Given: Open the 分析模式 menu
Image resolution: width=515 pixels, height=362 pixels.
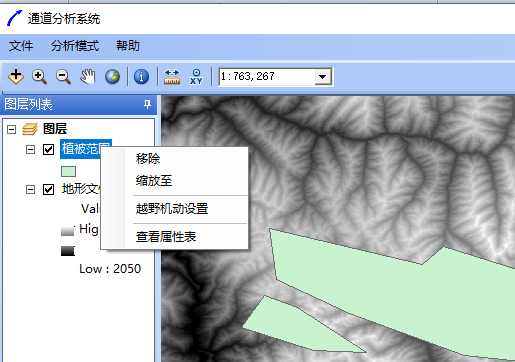Looking at the screenshot, I should [x=75, y=46].
